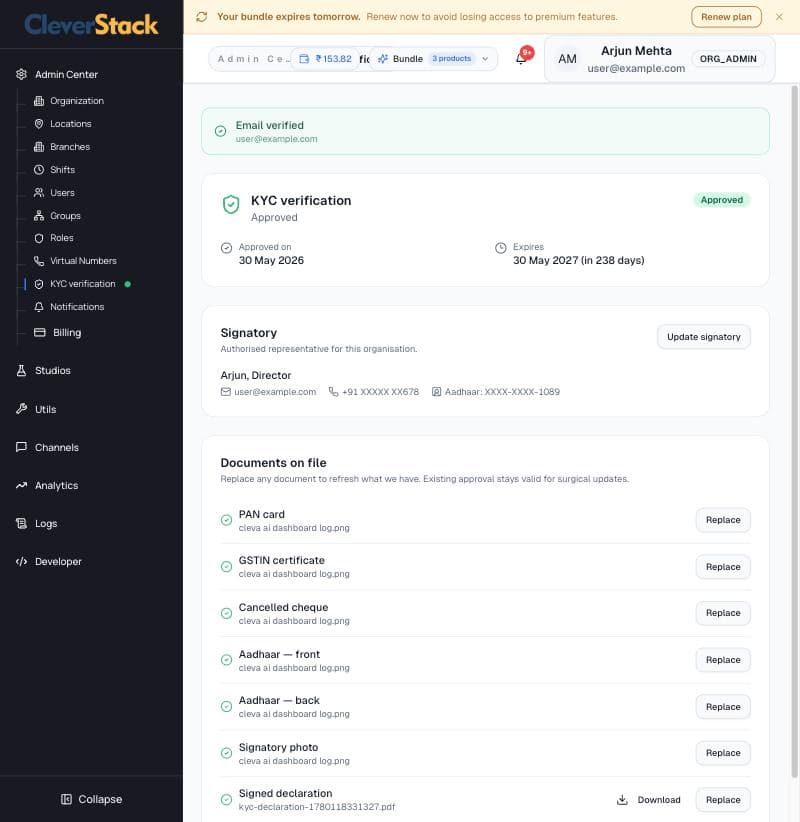This screenshot has width=800, height=822.
Task: Click the Logs scroll icon
Action: (21, 523)
